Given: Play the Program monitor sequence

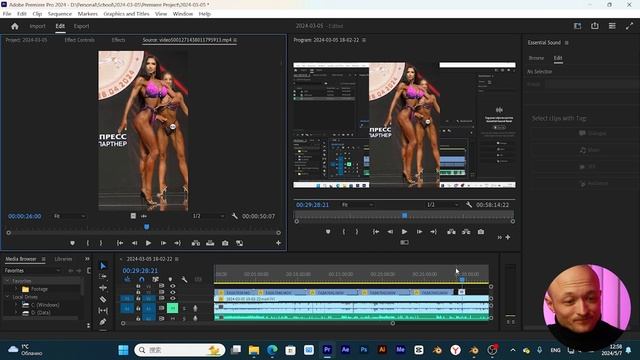Looking at the screenshot, I should coord(404,231).
